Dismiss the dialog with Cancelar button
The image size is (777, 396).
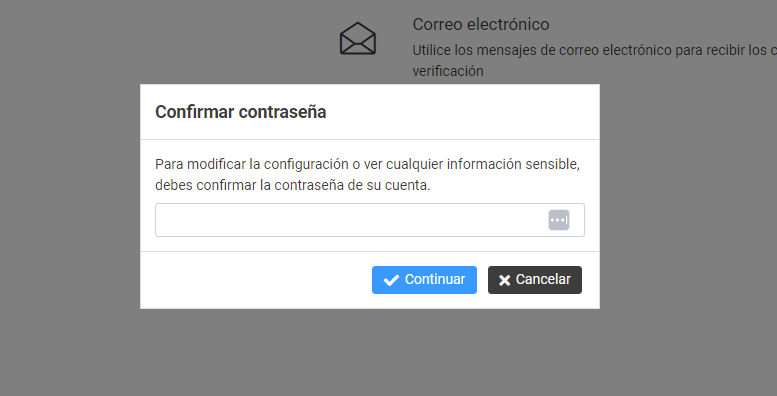535,280
